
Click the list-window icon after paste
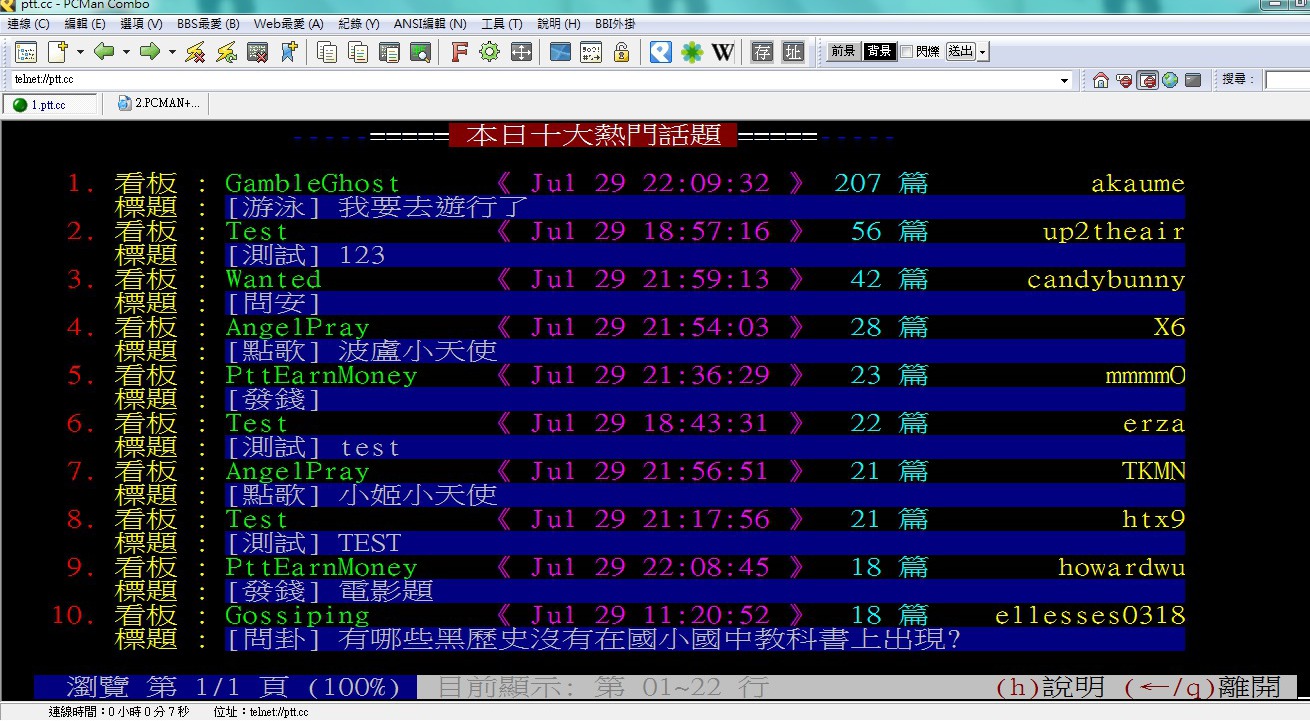click(389, 52)
